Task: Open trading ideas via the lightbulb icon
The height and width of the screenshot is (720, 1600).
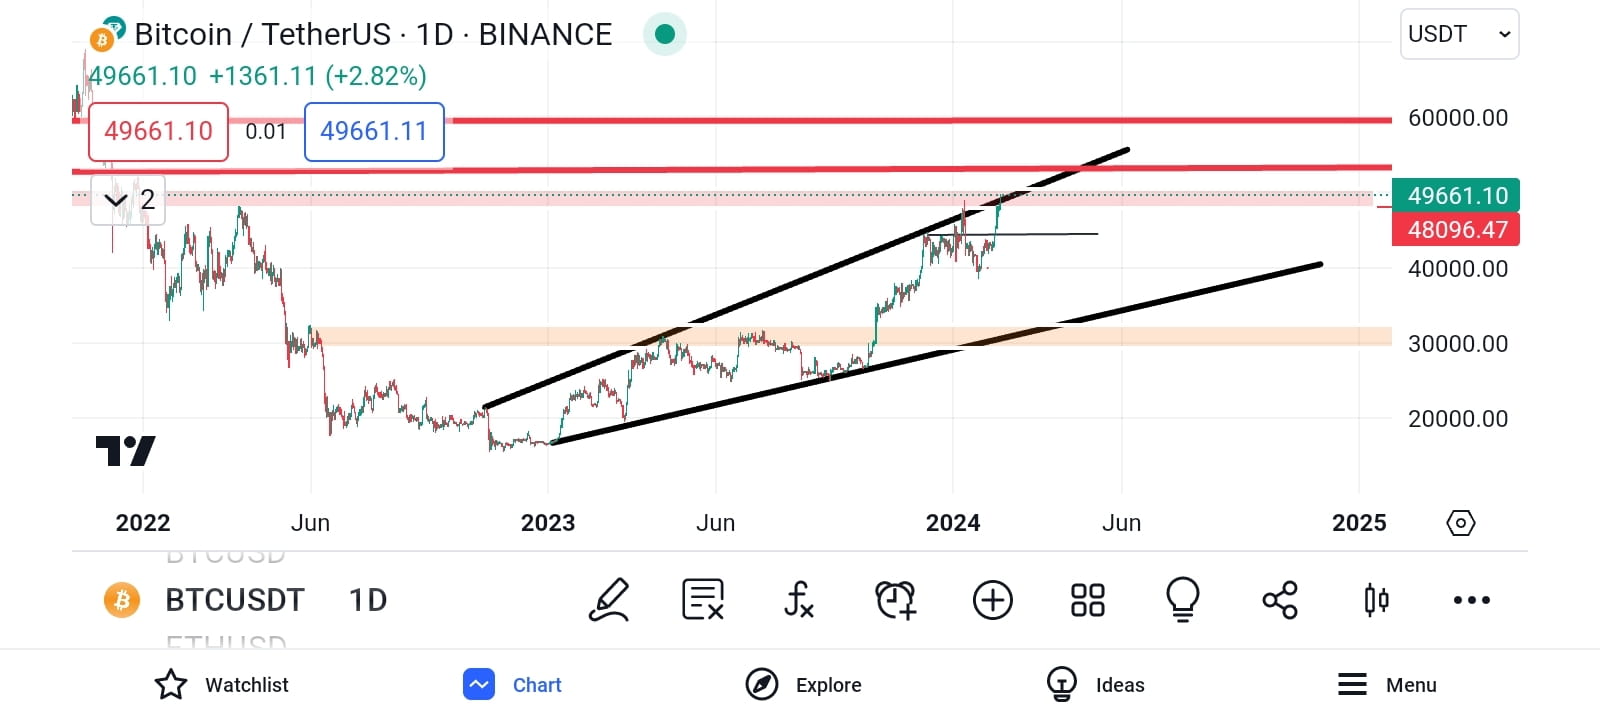Action: pyautogui.click(x=1183, y=600)
